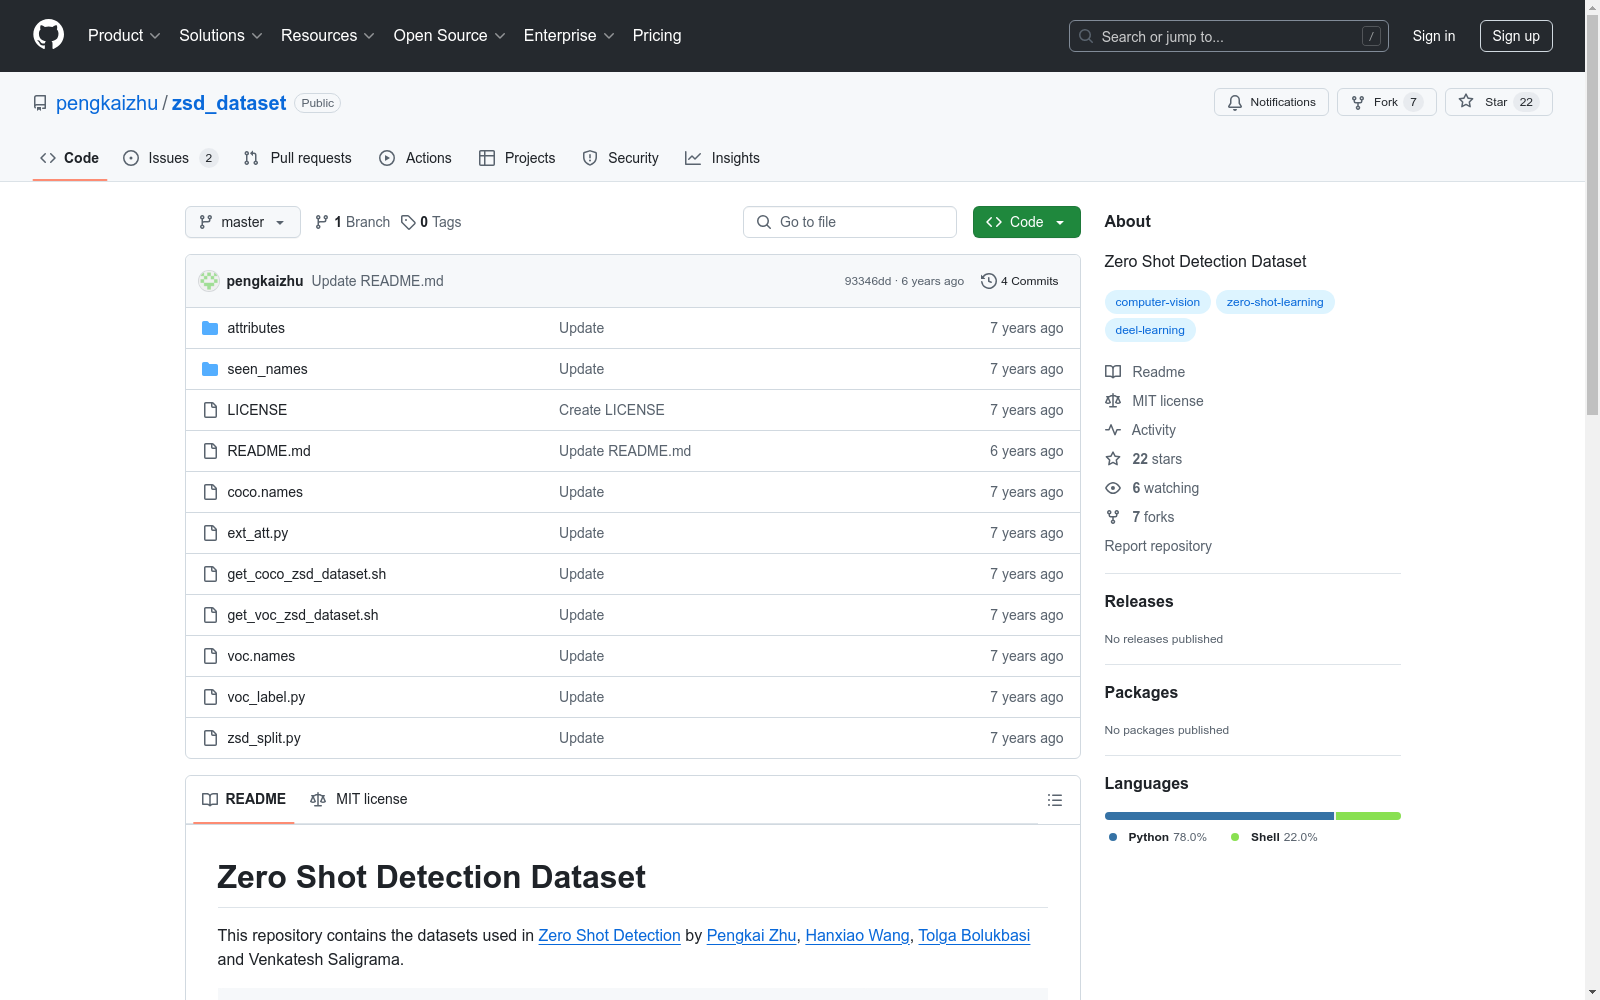This screenshot has height=1000, width=1600.
Task: Click the README outline list icon
Action: 1054,800
